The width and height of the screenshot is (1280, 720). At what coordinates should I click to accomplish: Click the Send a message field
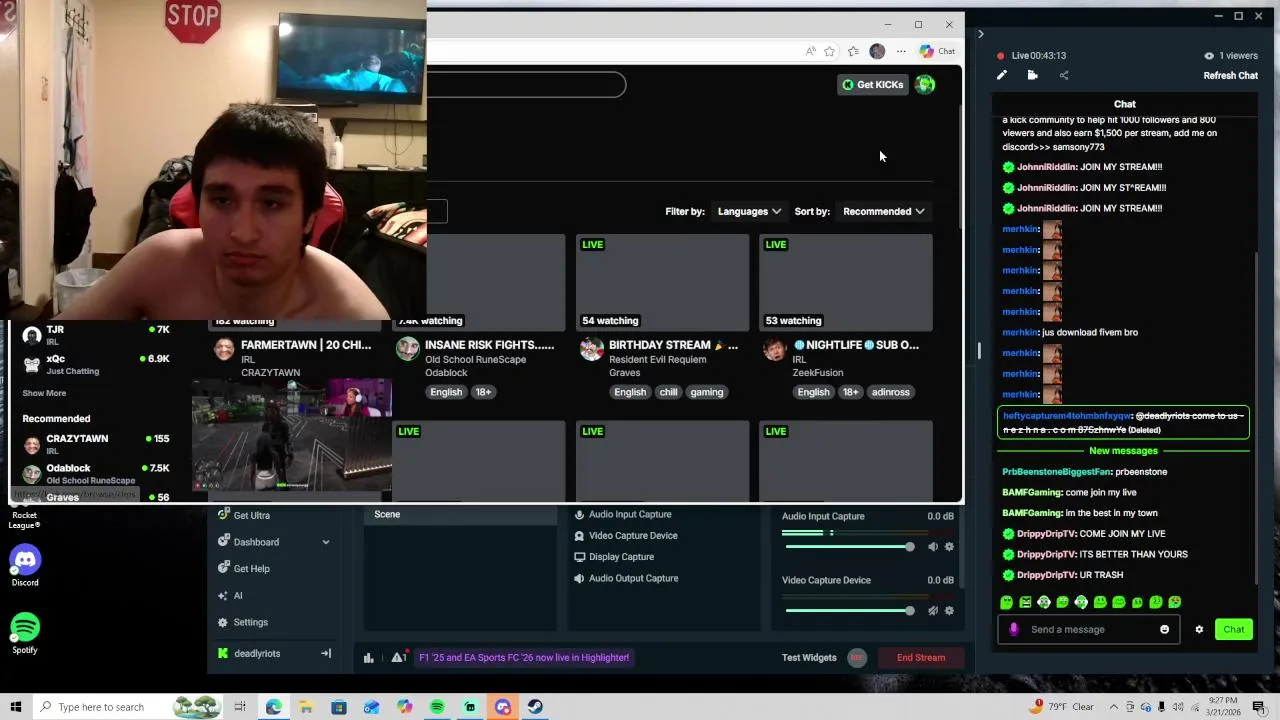pyautogui.click(x=1088, y=629)
